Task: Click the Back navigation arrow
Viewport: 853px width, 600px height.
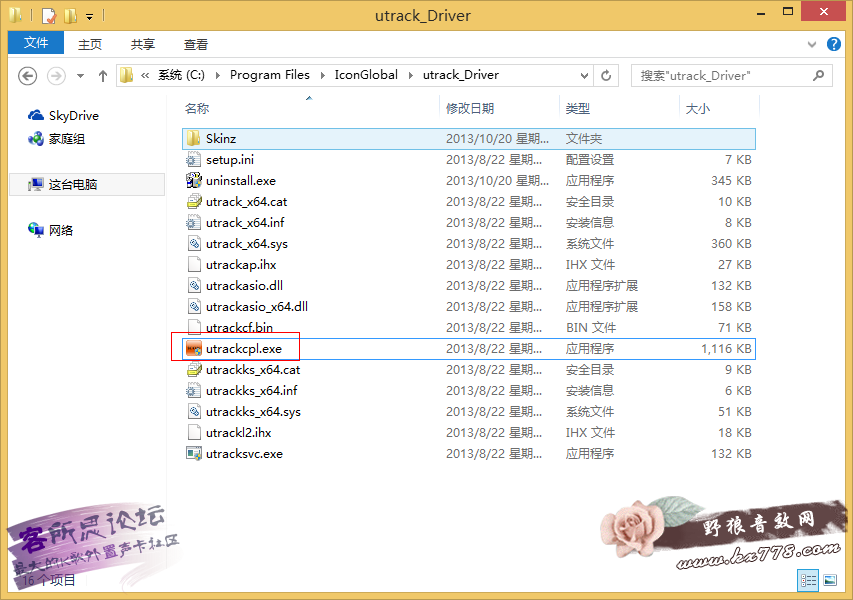Action: (x=27, y=76)
